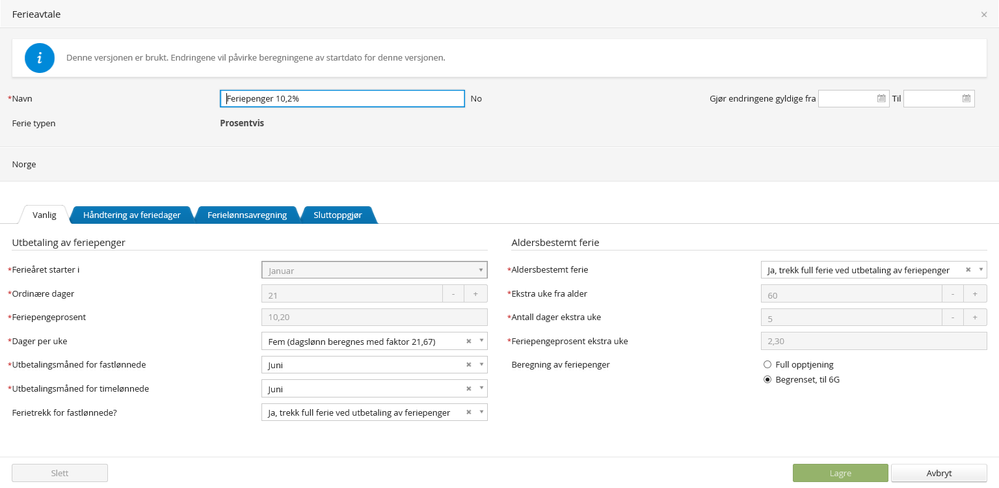Increase 'Ordinære dager' with plus button
The width and height of the screenshot is (999, 488).
pyautogui.click(x=475, y=294)
